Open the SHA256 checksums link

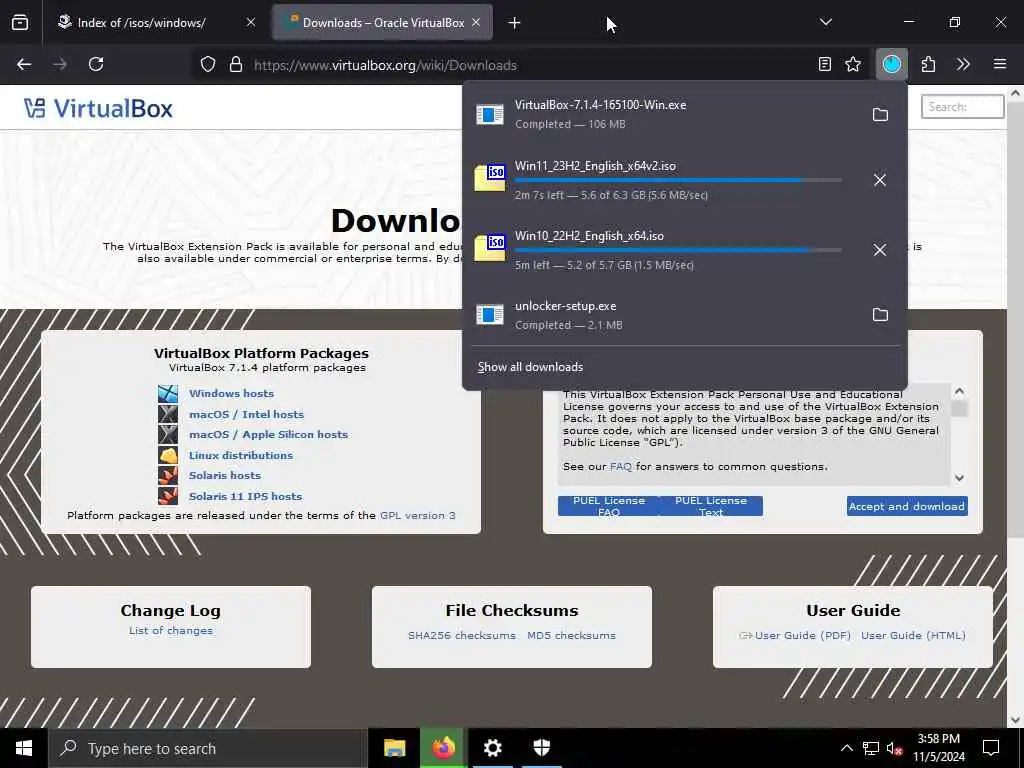coord(462,635)
